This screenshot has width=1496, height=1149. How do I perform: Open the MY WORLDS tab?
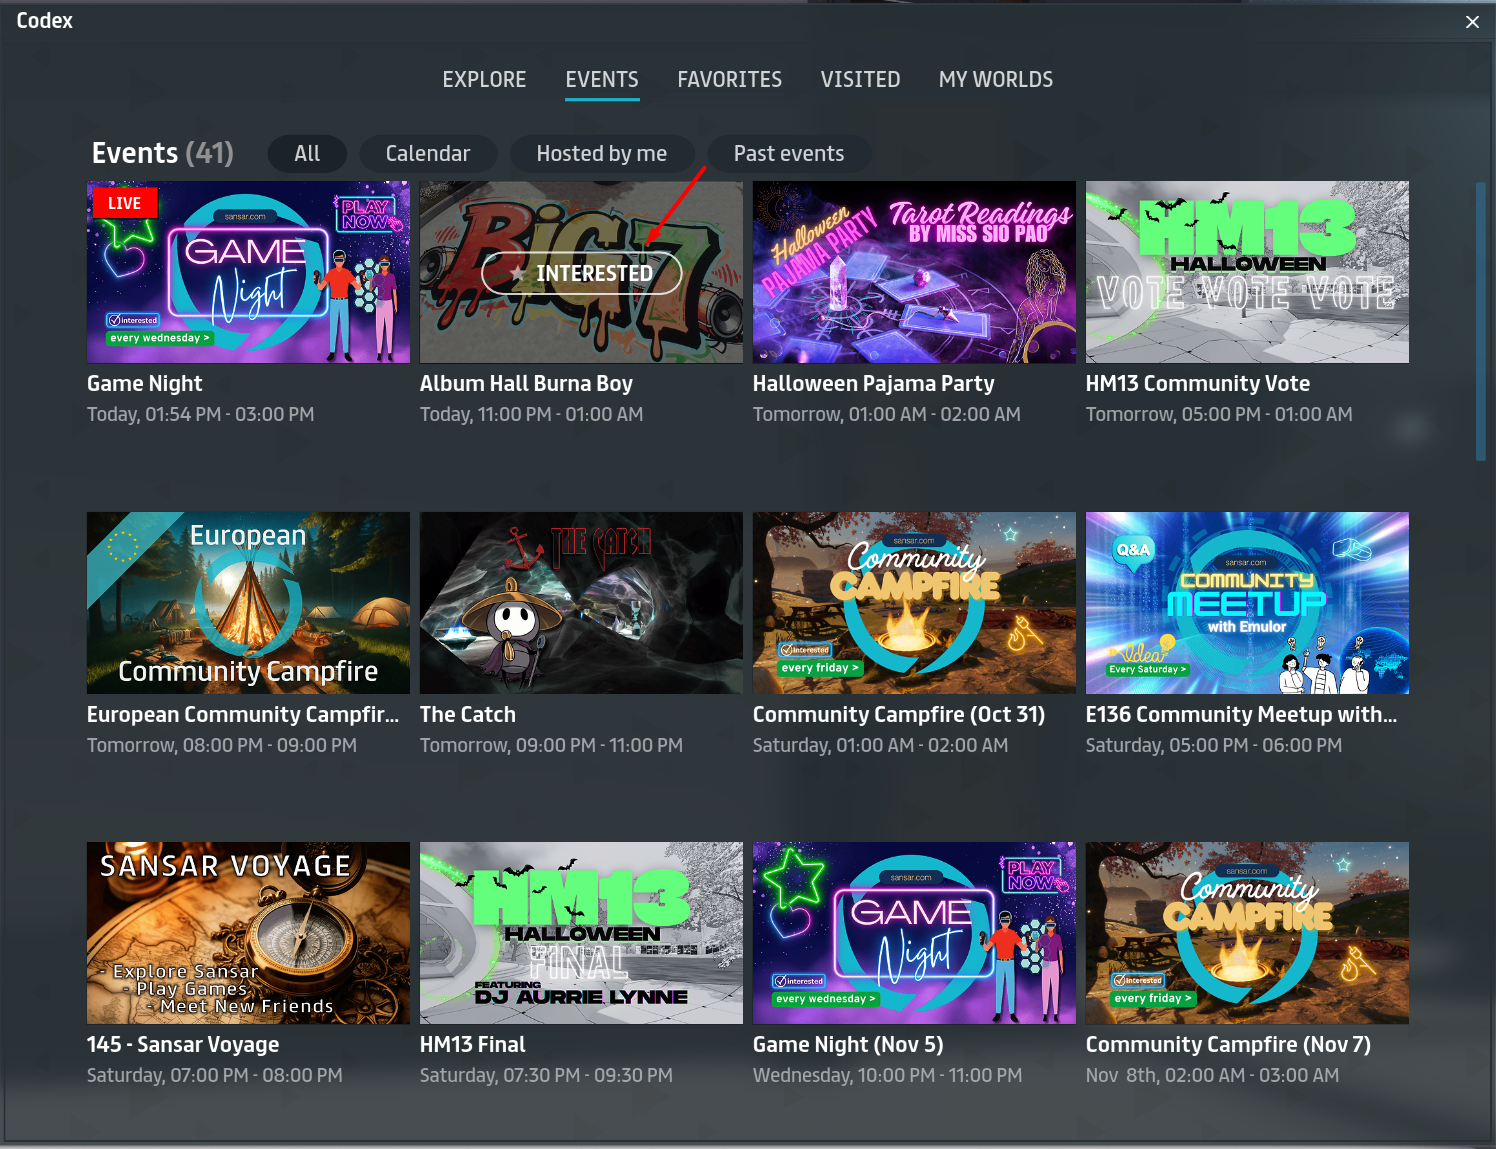click(995, 80)
